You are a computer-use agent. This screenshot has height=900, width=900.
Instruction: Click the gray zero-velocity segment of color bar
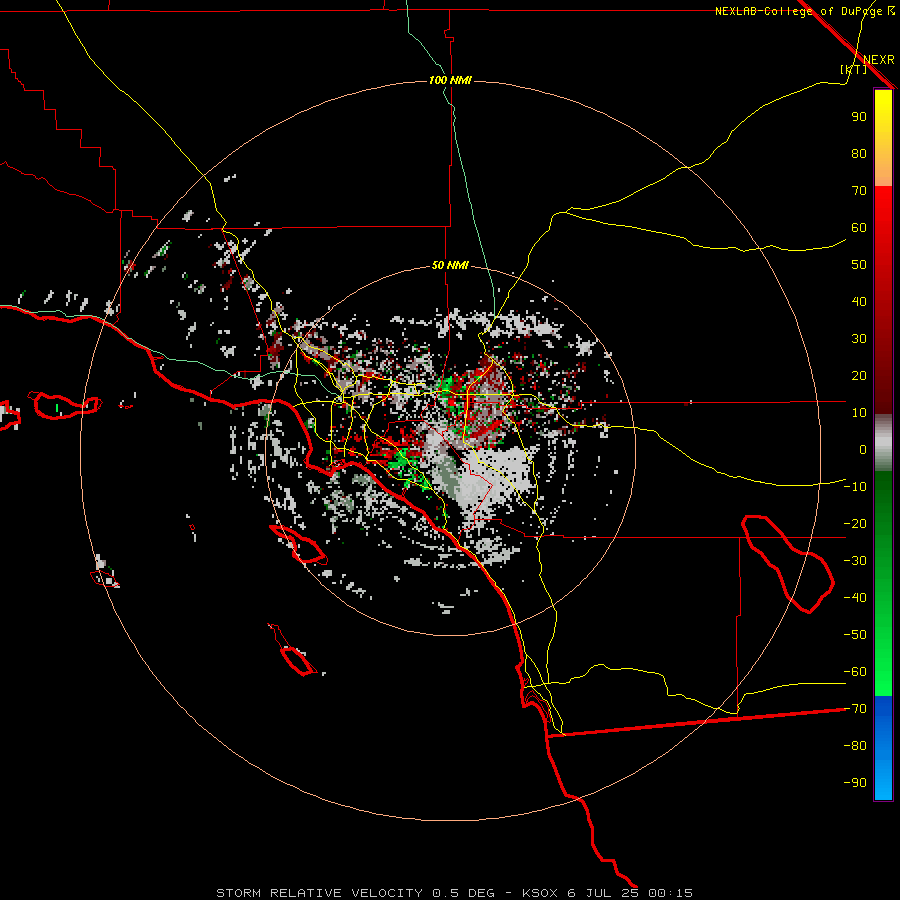point(883,443)
